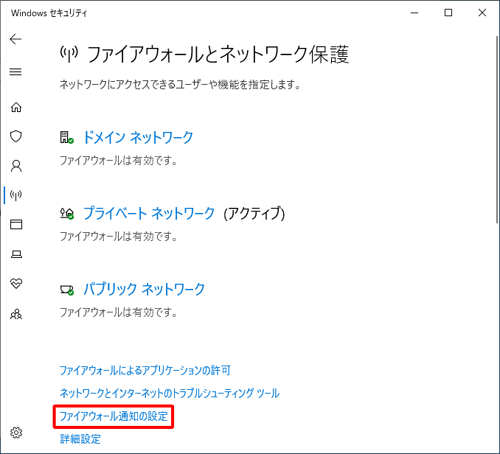Image resolution: width=500 pixels, height=454 pixels.
Task: Click ファイアウォールによるアプリケーションの許可 link
Action: click(145, 370)
